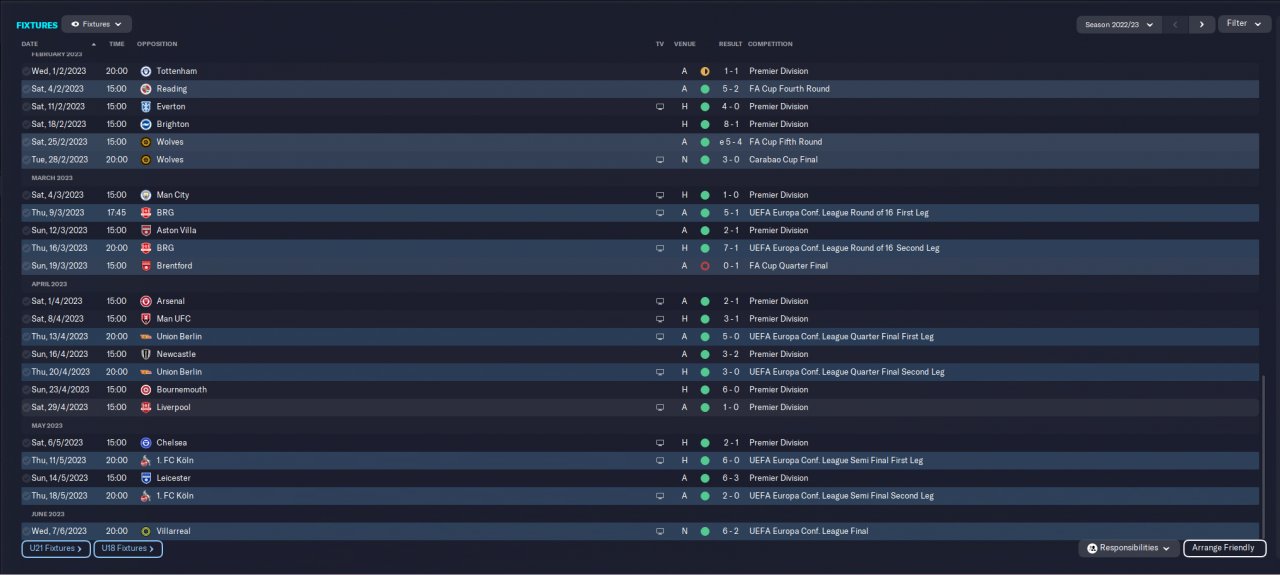Toggle the row selector for Liverpool fixture
This screenshot has width=1280, height=575.
[x=26, y=407]
